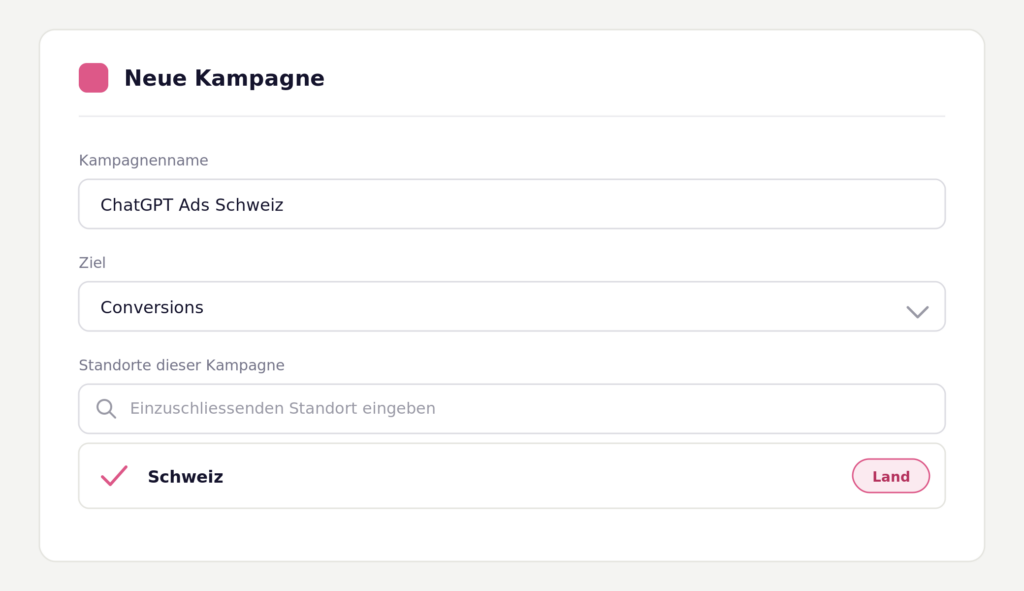The height and width of the screenshot is (591, 1024).
Task: Click the Land badge on Schweiz row
Action: [x=891, y=476]
